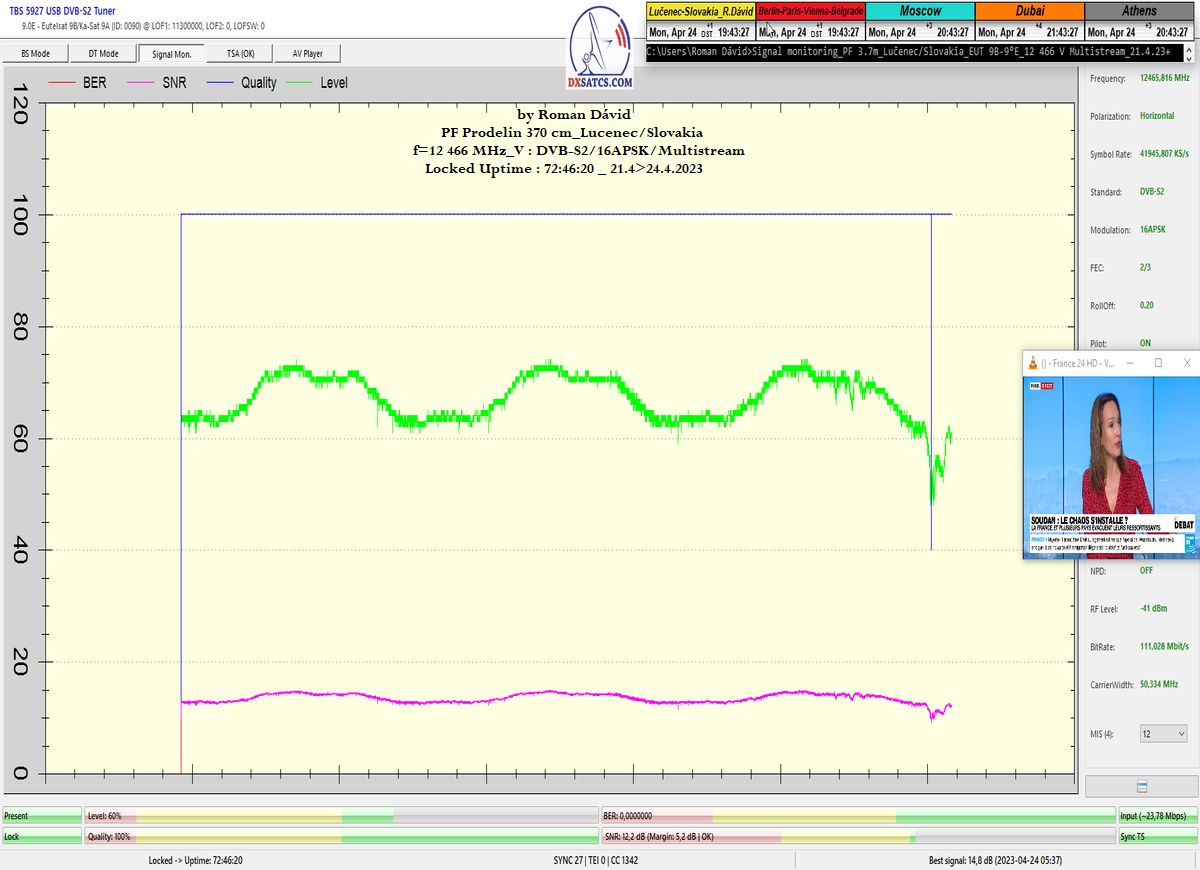Click the icon button below the MIS dropdown
Image resolution: width=1200 pixels, height=870 pixels.
(x=1141, y=787)
